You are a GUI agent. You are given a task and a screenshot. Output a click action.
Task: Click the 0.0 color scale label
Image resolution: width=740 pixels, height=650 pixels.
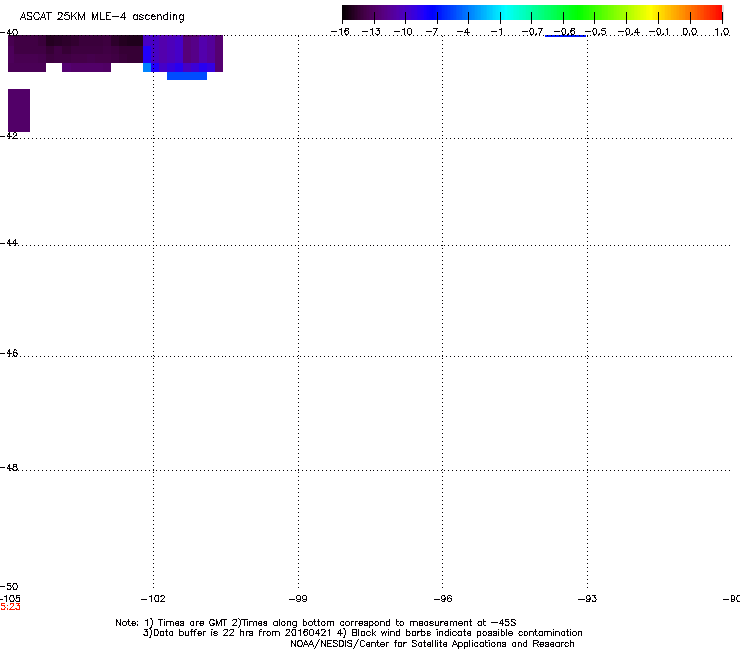coord(690,32)
